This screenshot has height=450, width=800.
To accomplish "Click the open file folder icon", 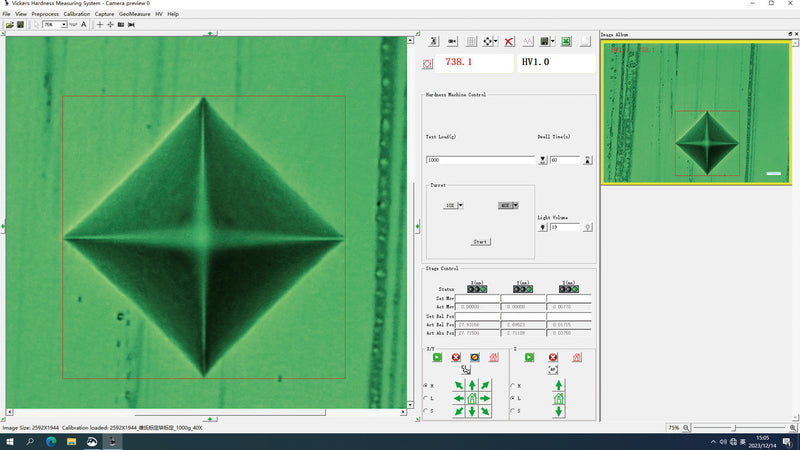I will (x=8, y=24).
